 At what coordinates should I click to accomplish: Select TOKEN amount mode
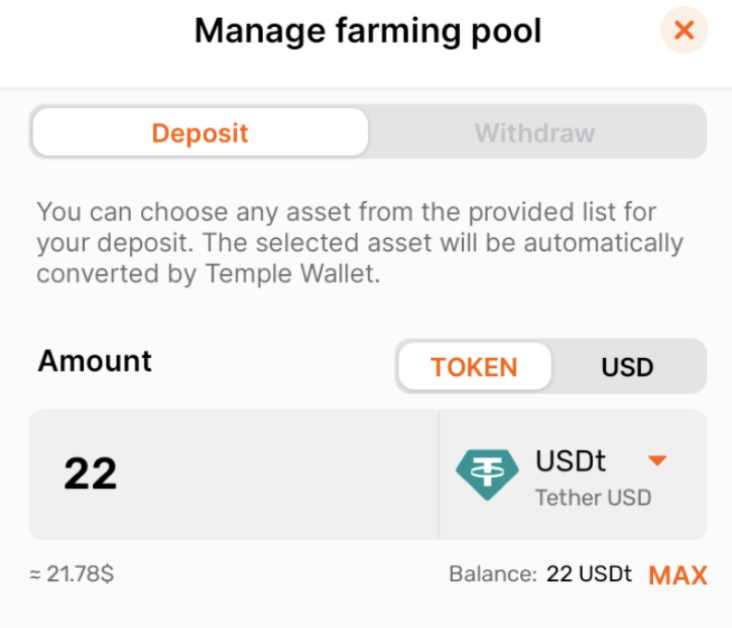pos(474,367)
